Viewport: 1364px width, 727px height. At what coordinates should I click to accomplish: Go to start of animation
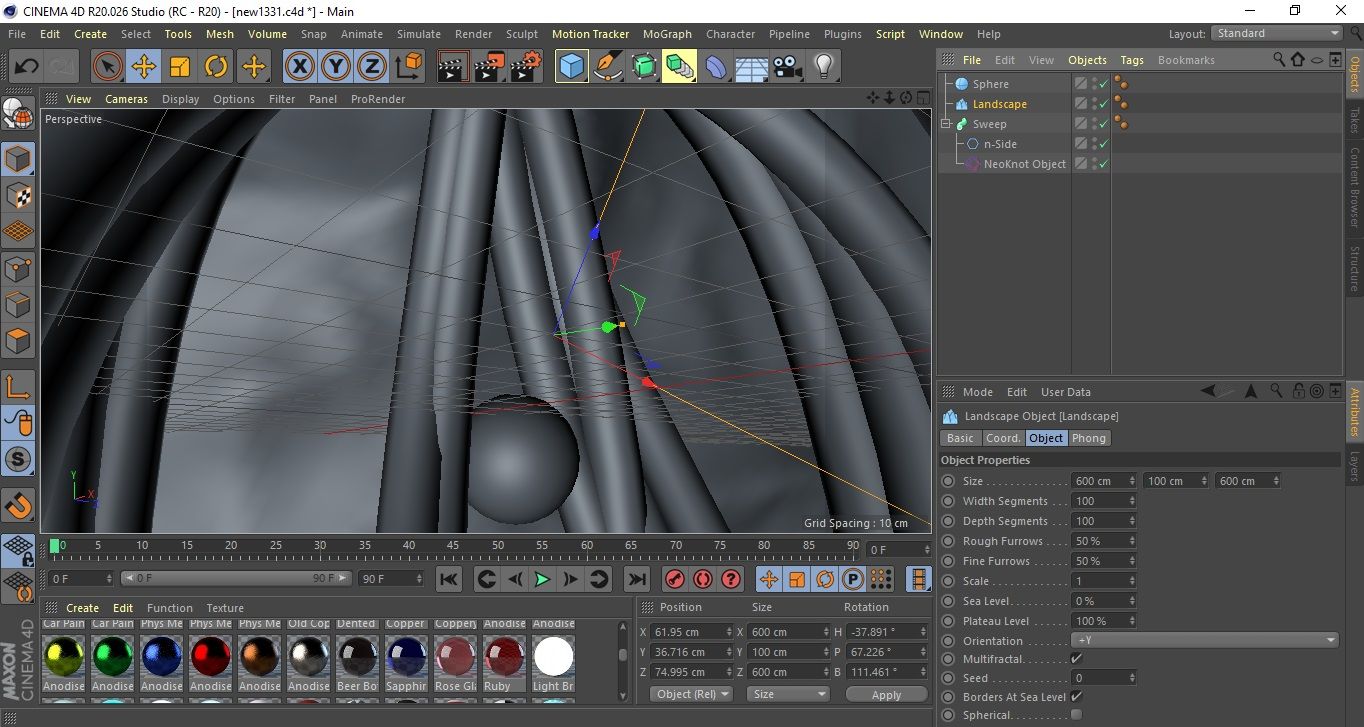(x=449, y=579)
